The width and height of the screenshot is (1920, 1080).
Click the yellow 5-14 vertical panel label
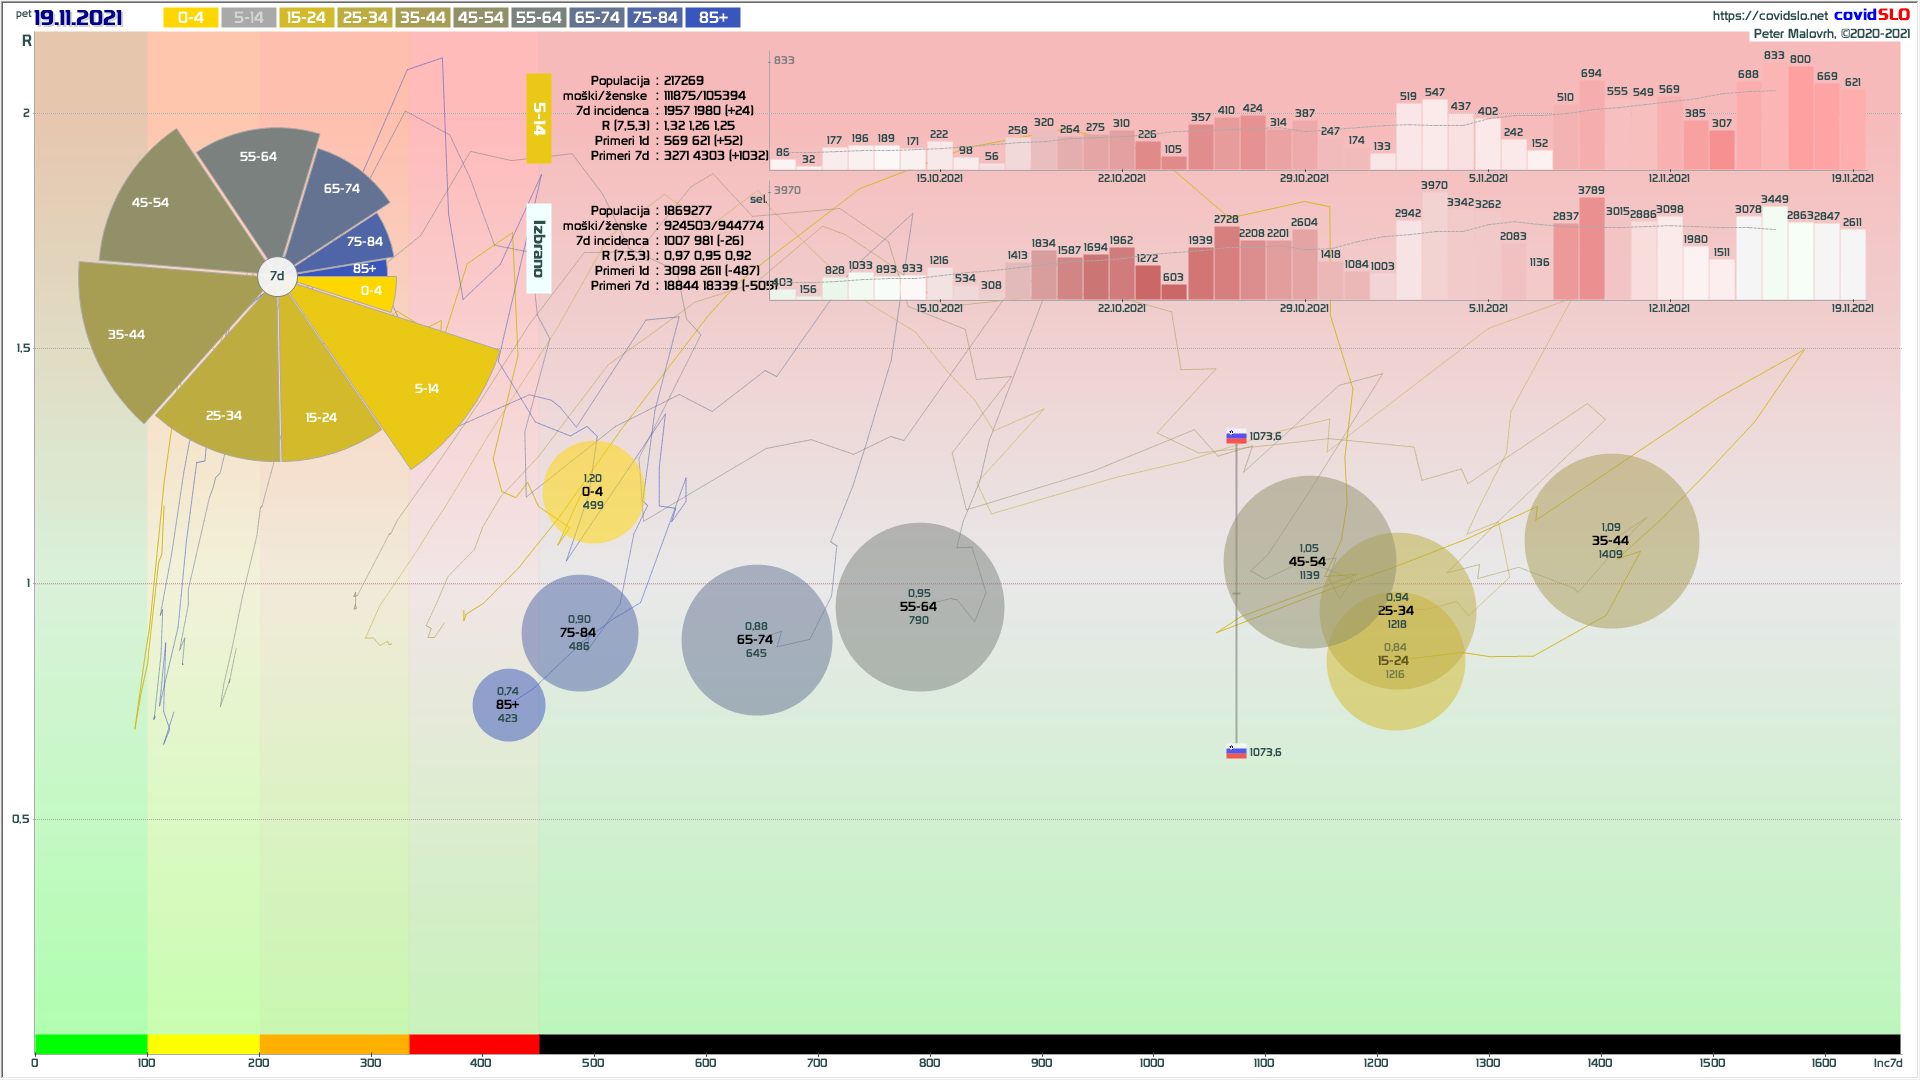(x=539, y=118)
